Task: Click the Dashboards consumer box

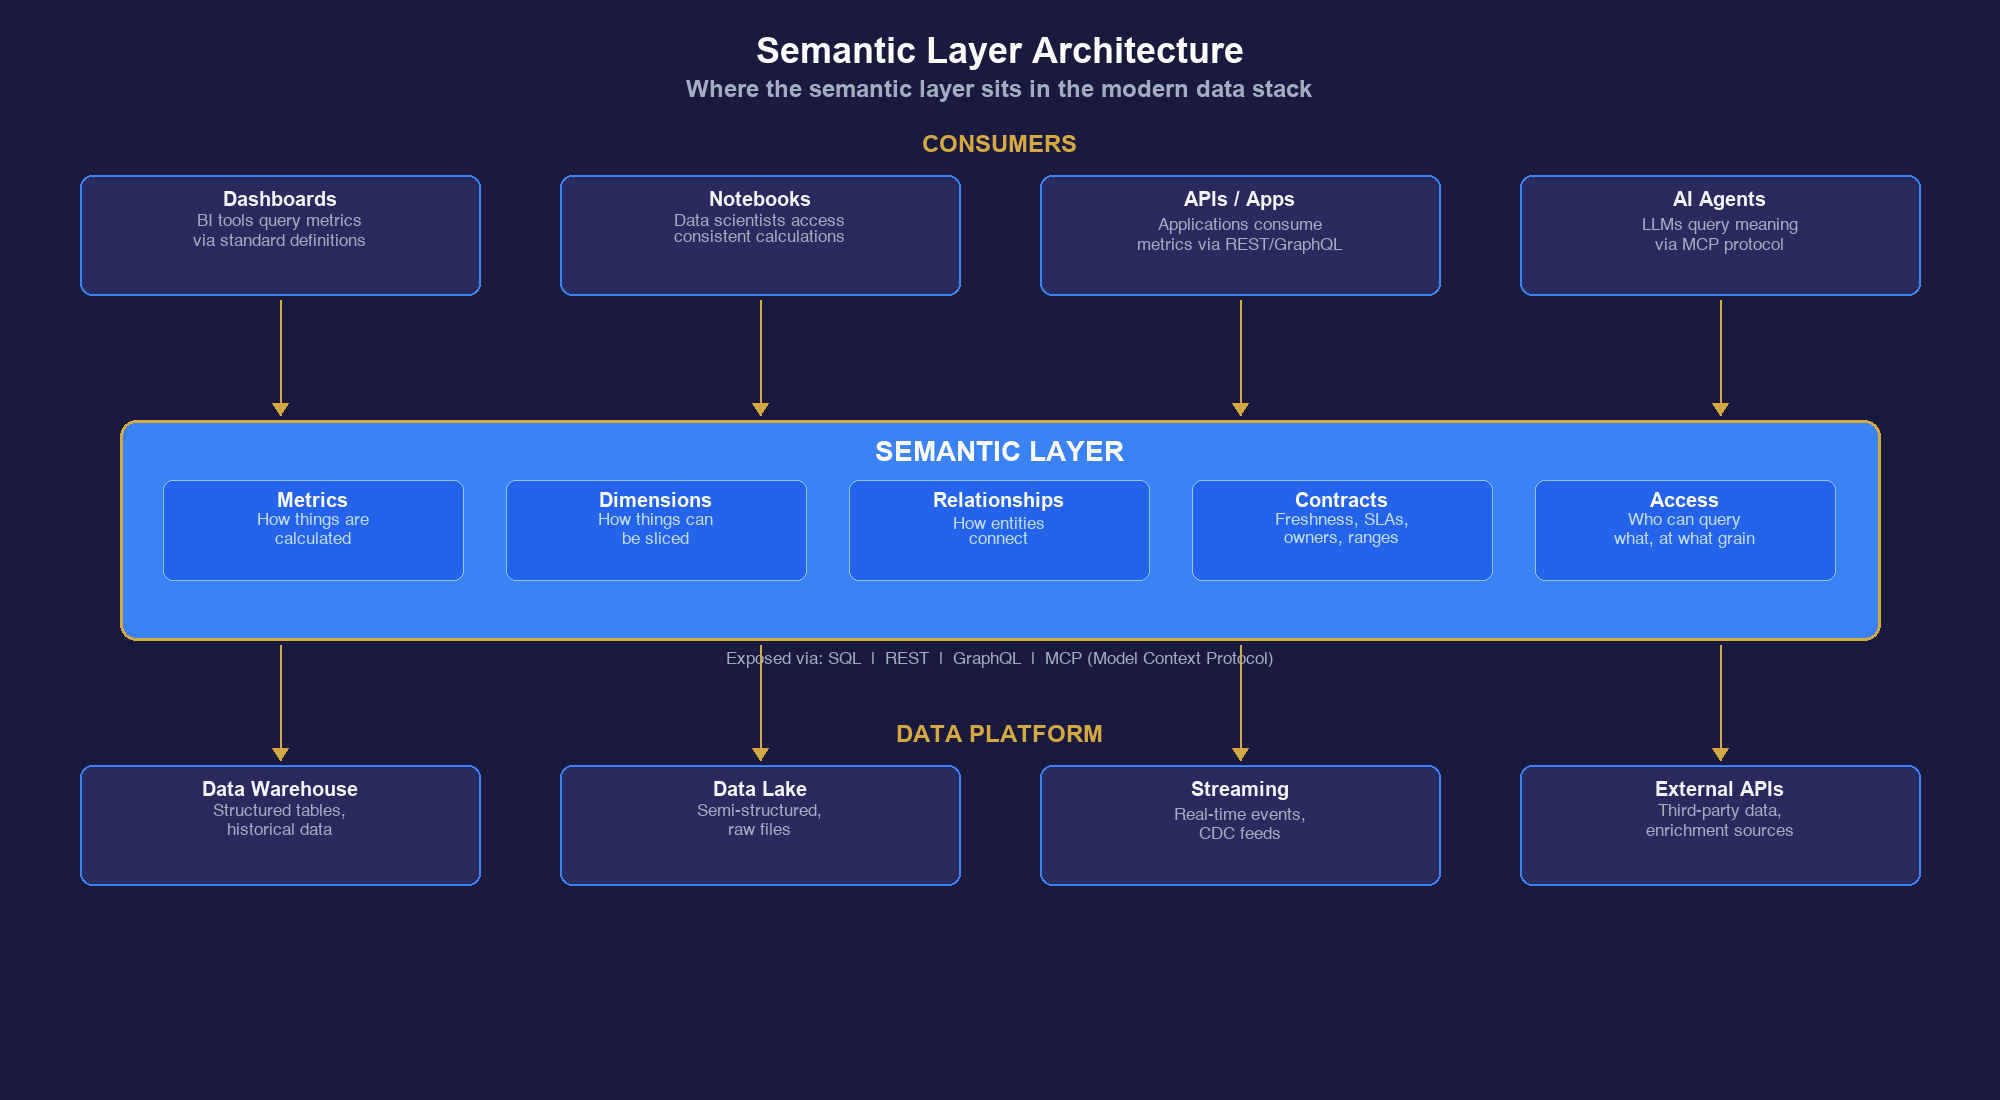Action: coord(280,235)
